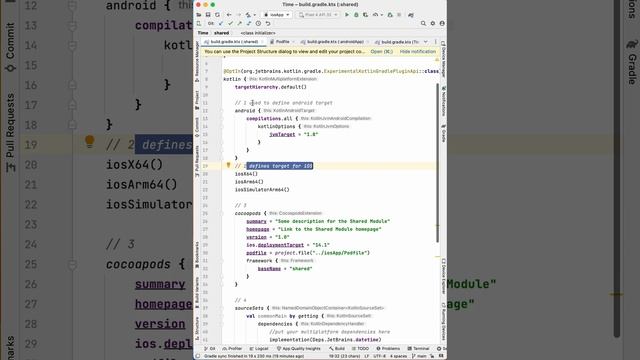
Task: Navigate forward with the right arrow icon
Action: tap(238, 15)
